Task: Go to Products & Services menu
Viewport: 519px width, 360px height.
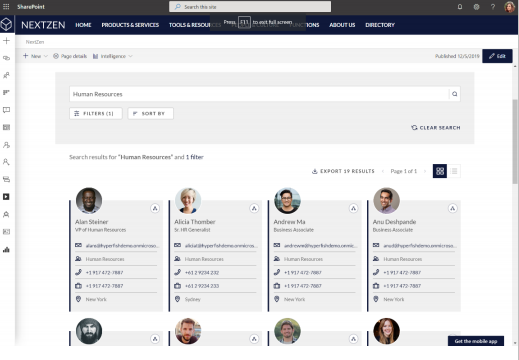Action: pos(130,25)
